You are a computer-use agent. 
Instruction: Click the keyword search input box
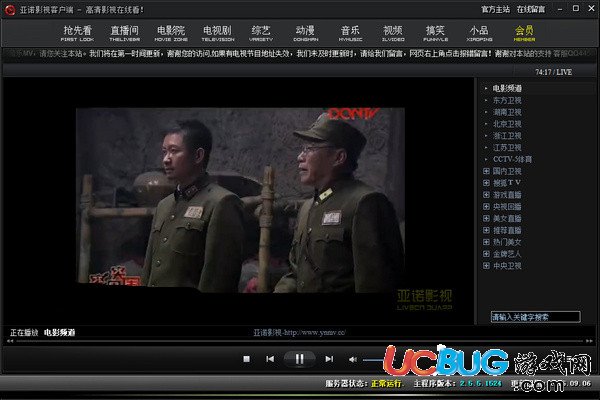coord(536,317)
